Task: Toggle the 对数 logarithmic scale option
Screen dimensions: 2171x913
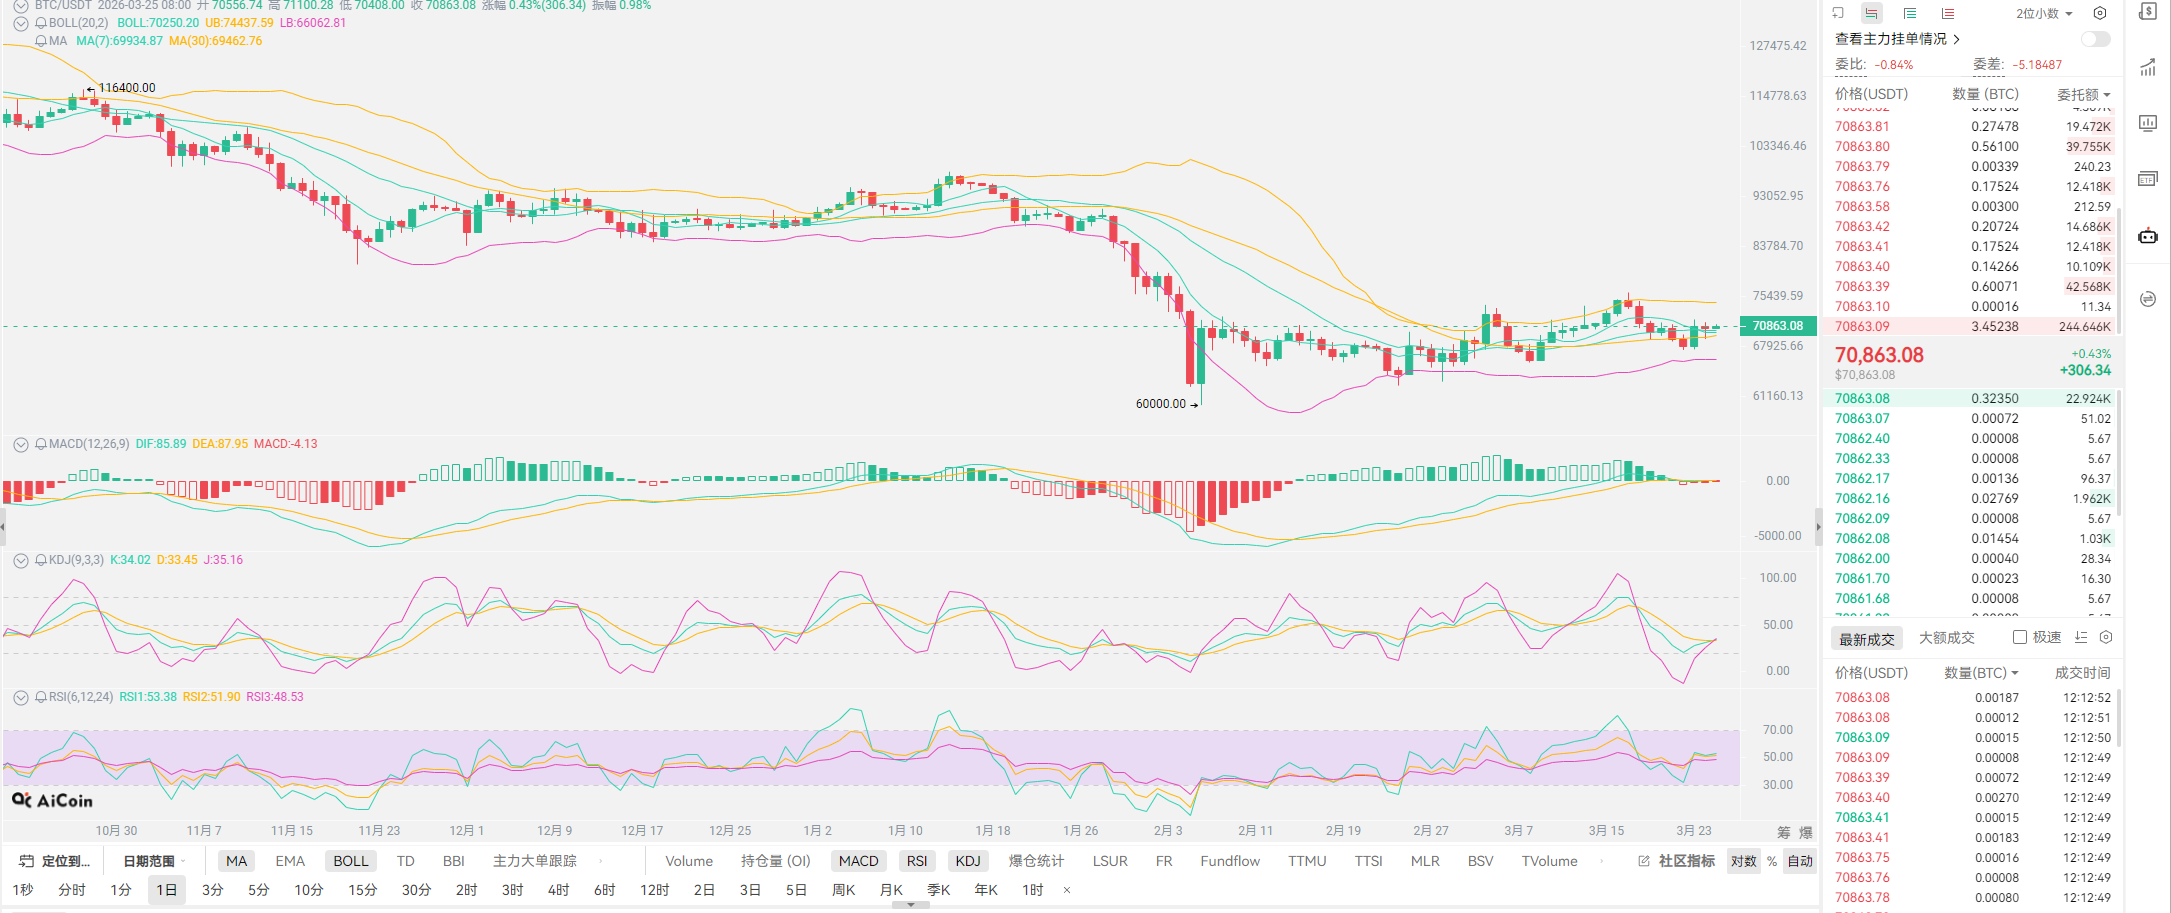Action: 1744,861
